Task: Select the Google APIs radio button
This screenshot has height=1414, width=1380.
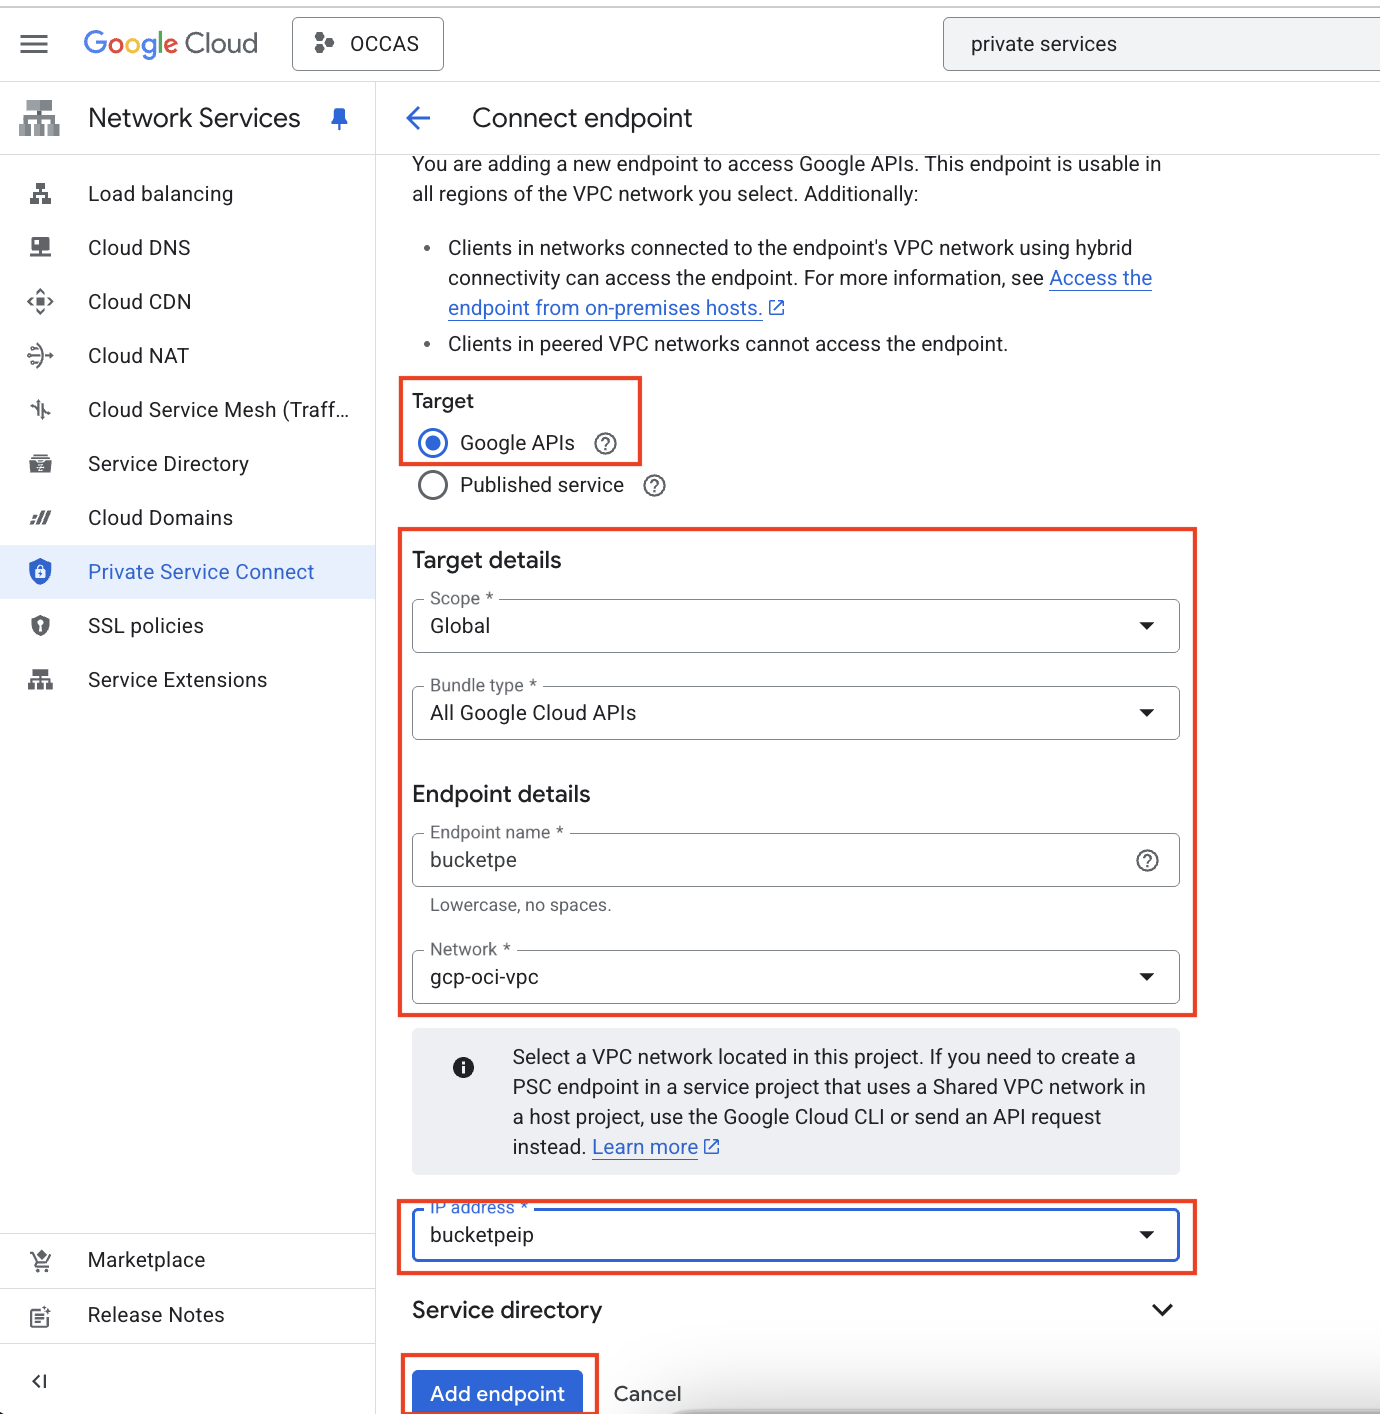Action: [x=433, y=443]
